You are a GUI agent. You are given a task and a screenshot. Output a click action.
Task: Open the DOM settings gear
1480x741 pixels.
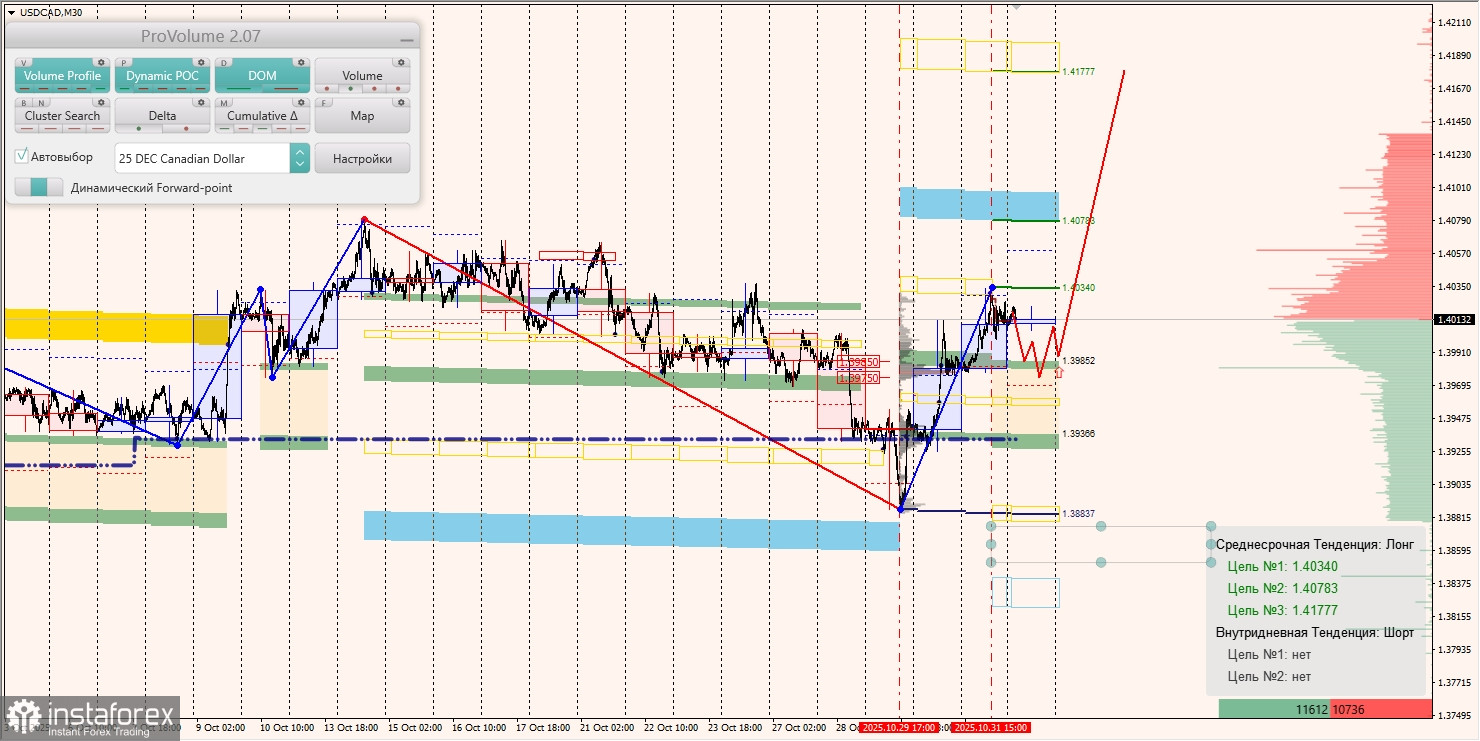300,62
